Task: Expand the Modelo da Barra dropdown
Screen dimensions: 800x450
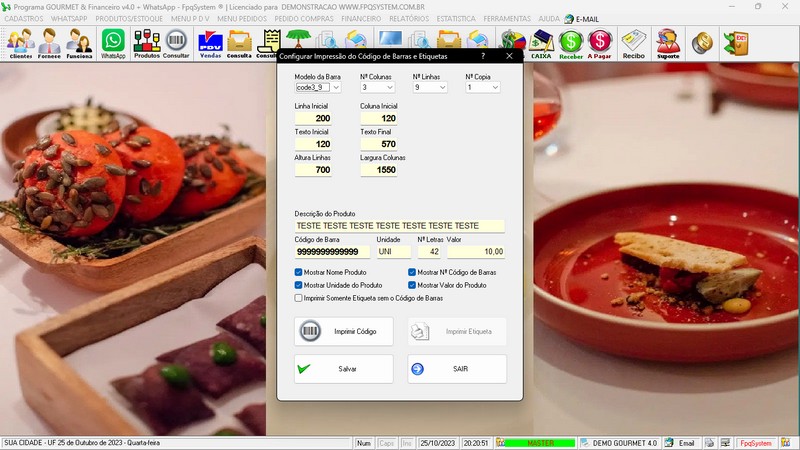Action: tap(336, 87)
